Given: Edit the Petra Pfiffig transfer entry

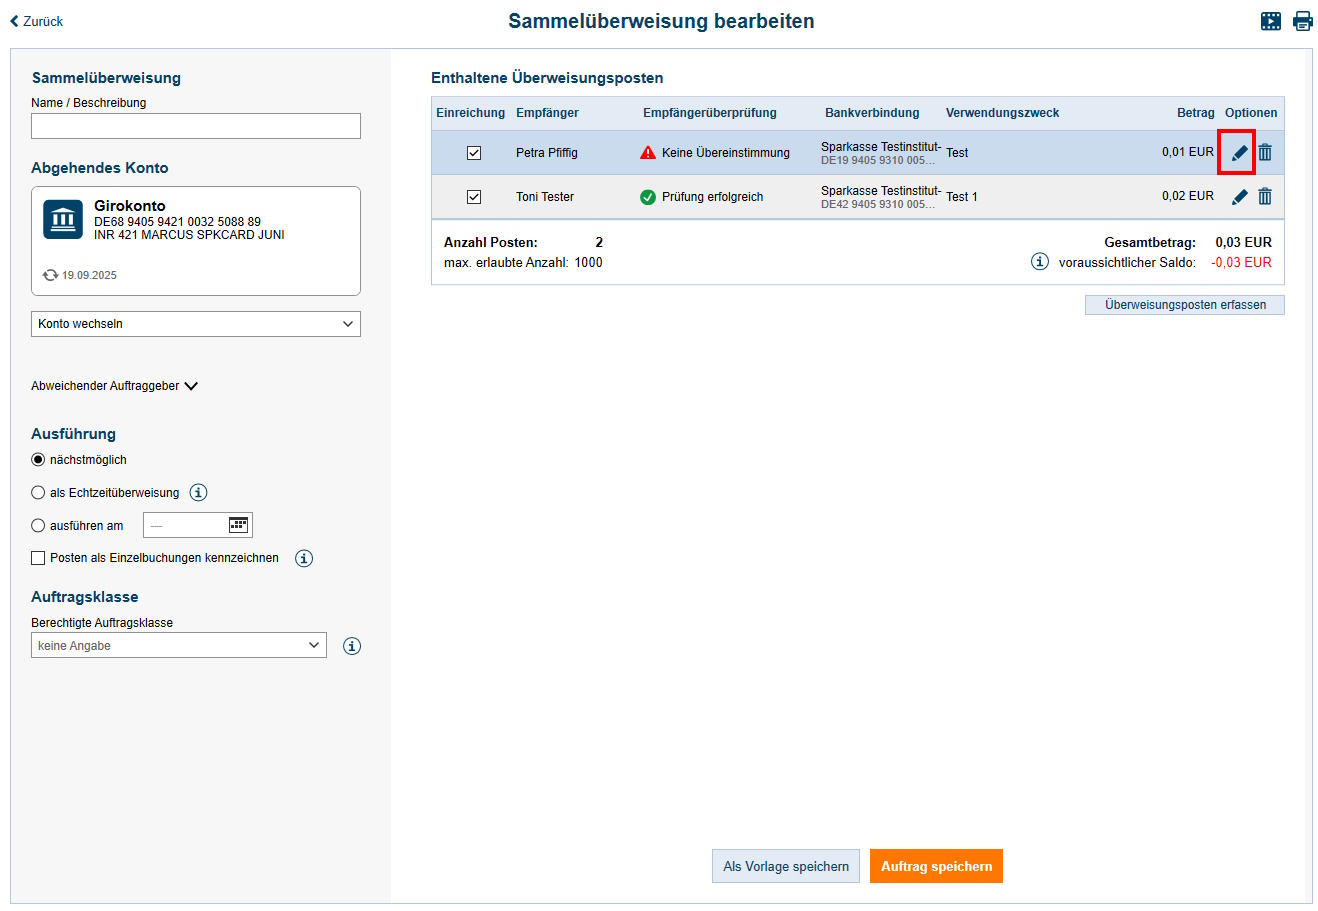Looking at the screenshot, I should point(1239,152).
